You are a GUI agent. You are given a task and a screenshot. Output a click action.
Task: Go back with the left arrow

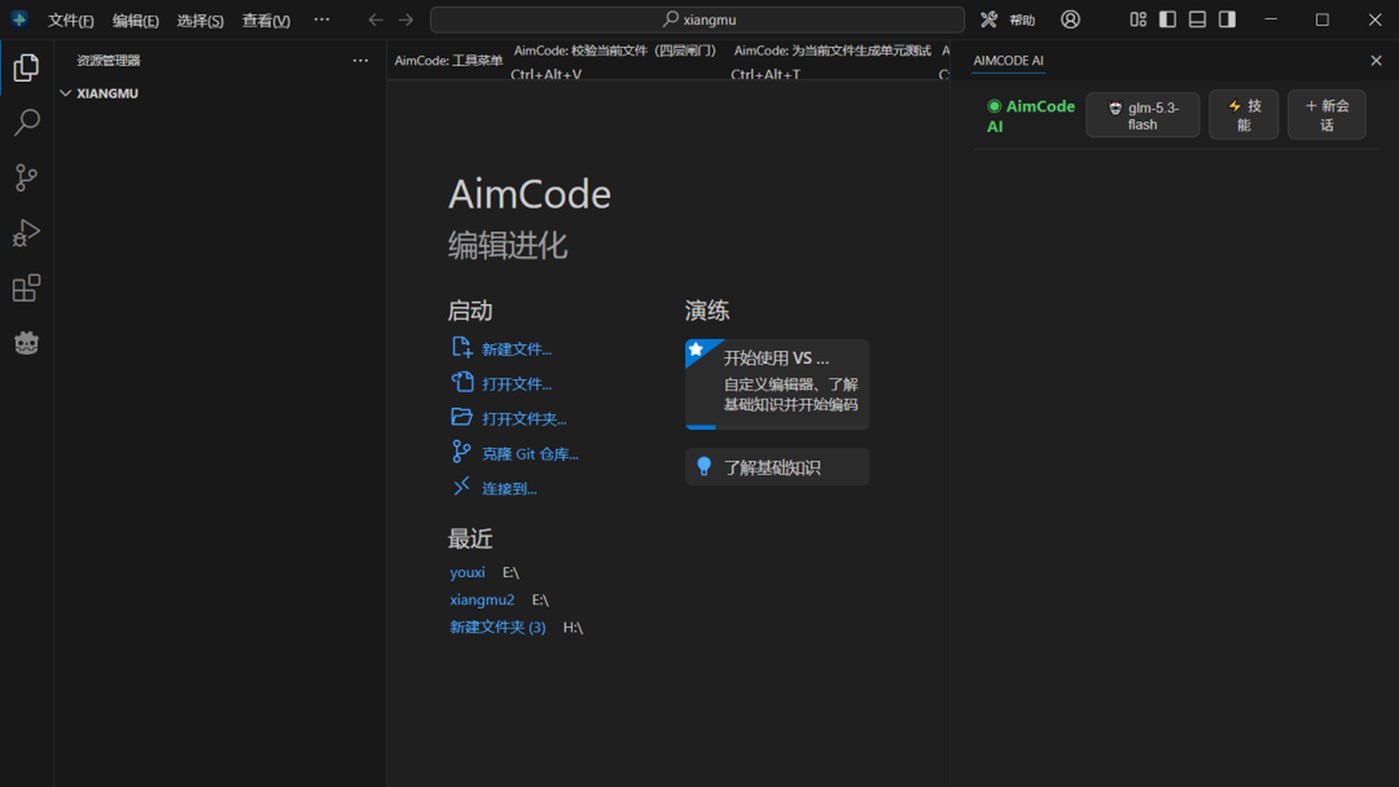[375, 19]
